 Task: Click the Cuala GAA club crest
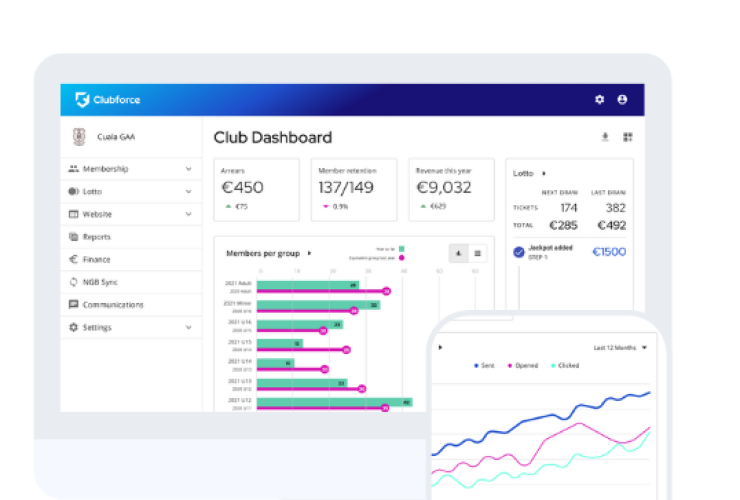pos(79,137)
